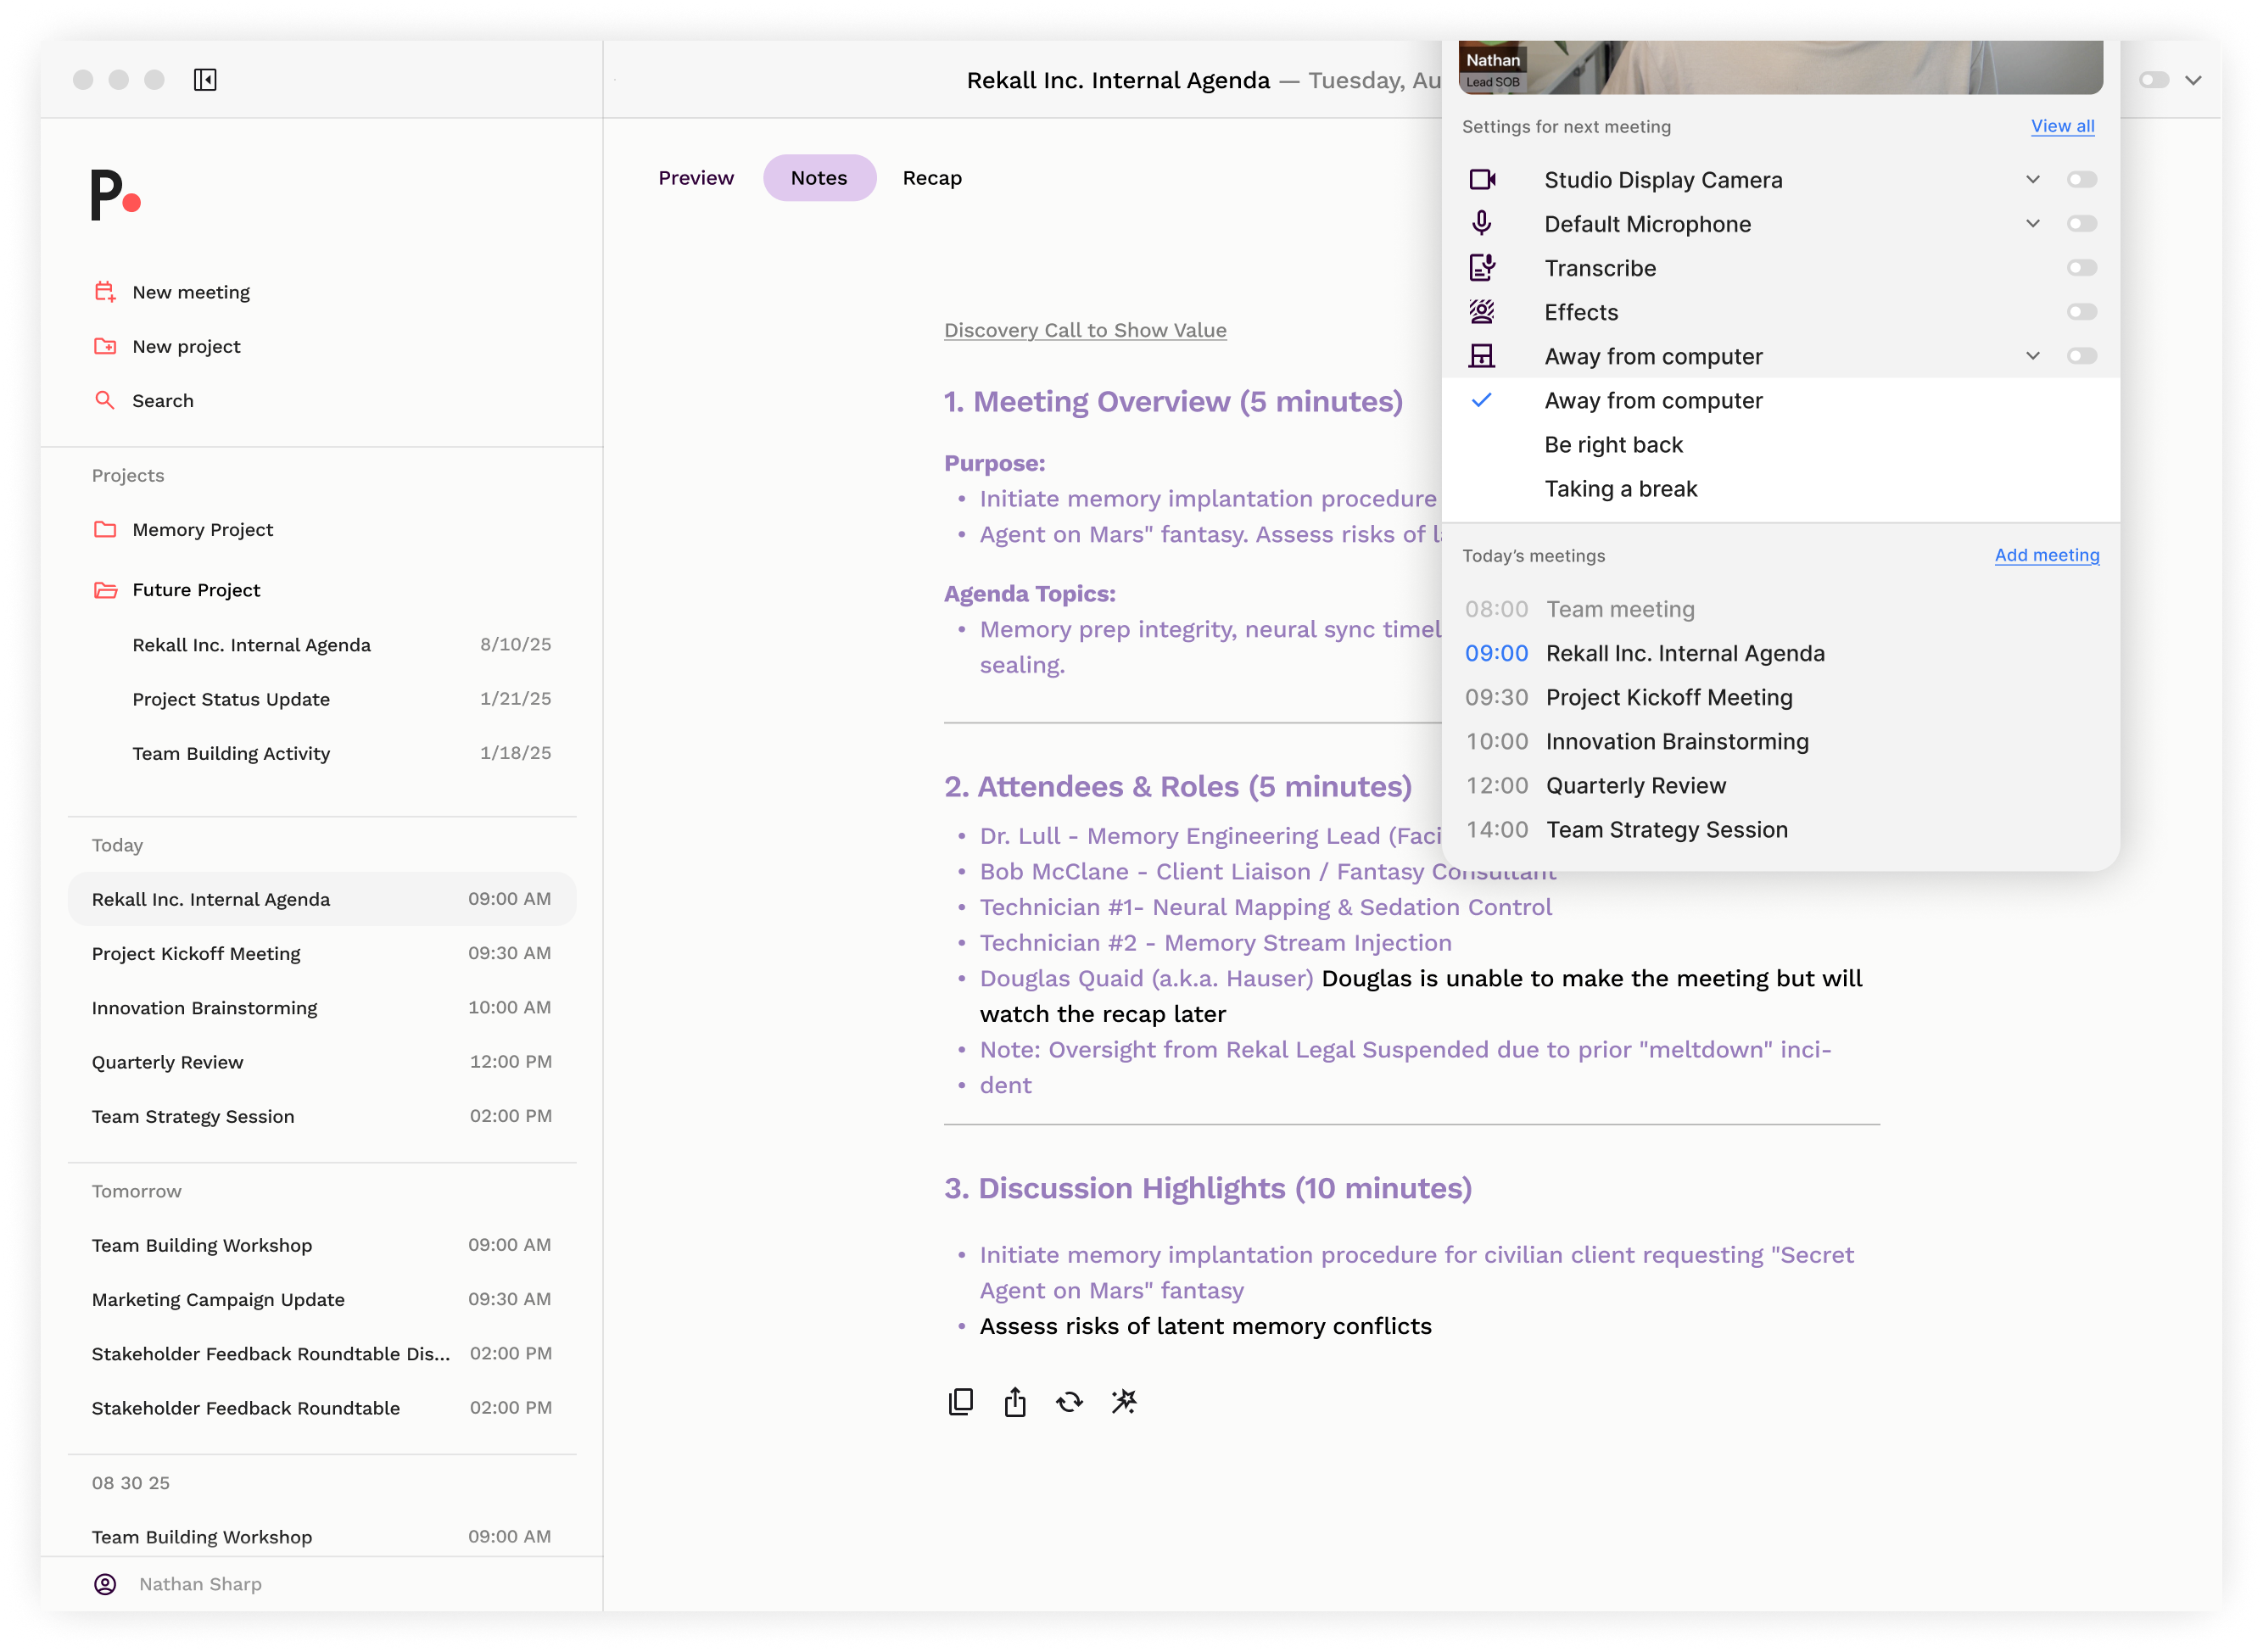Open the Preview tab
Screen dimensions: 2263x1652
click(x=696, y=178)
